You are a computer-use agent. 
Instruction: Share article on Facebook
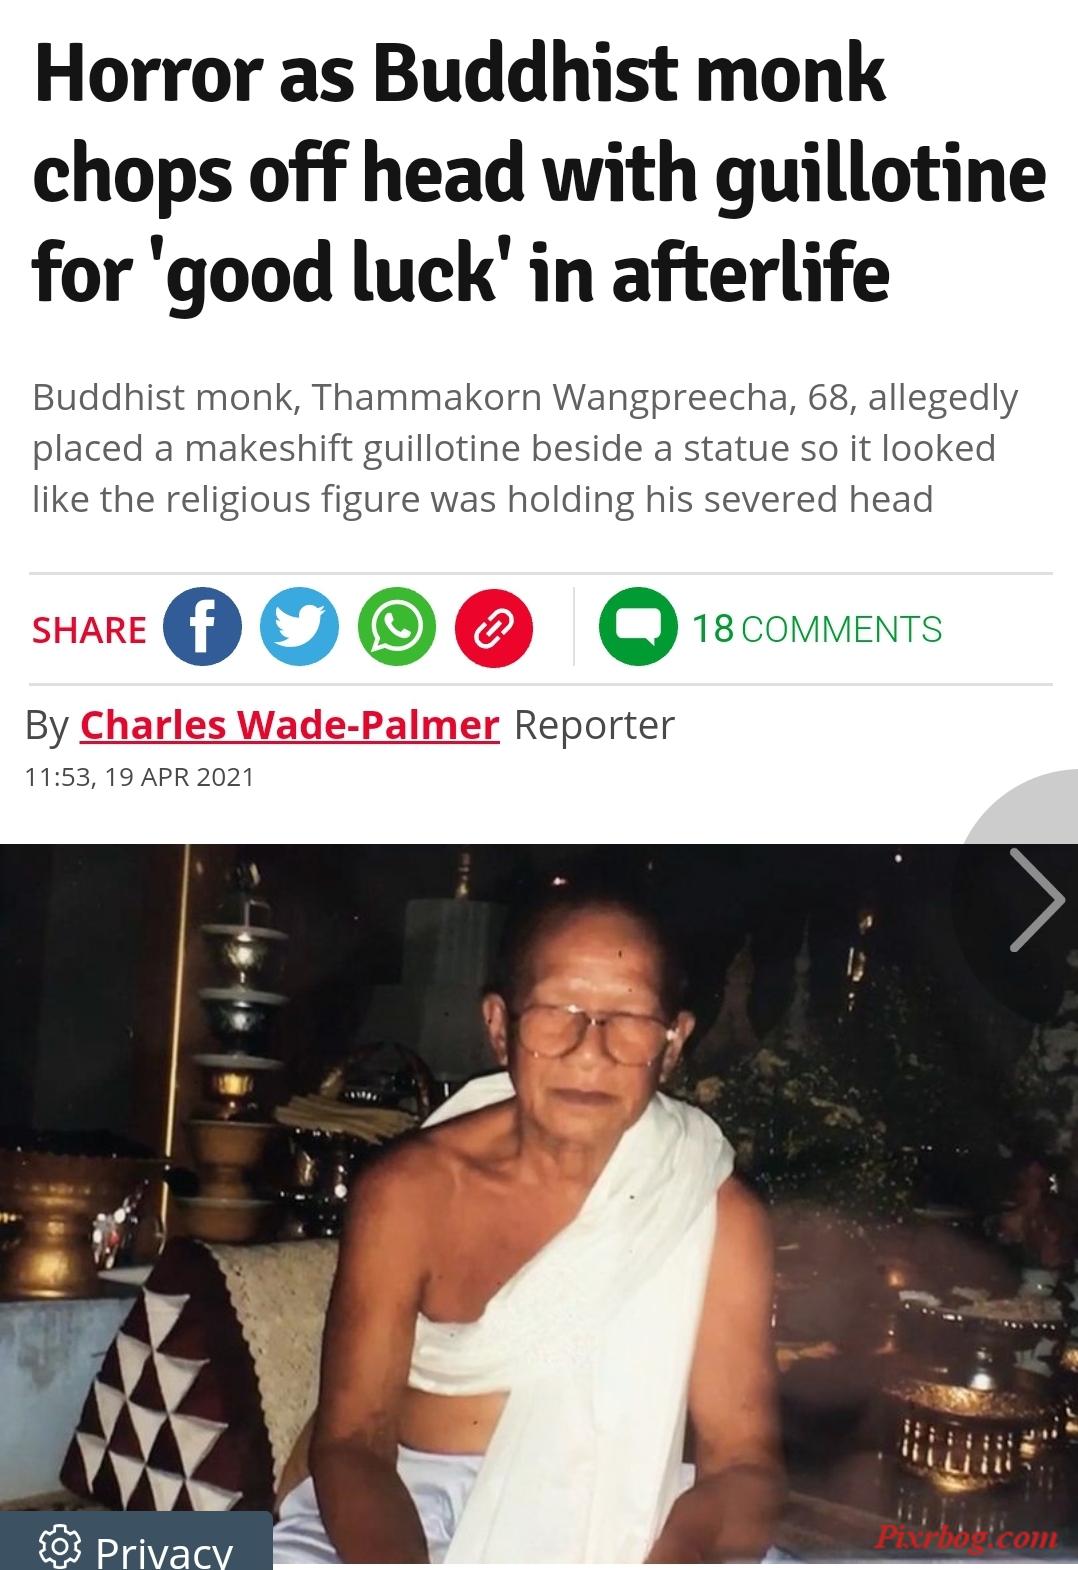coord(202,628)
